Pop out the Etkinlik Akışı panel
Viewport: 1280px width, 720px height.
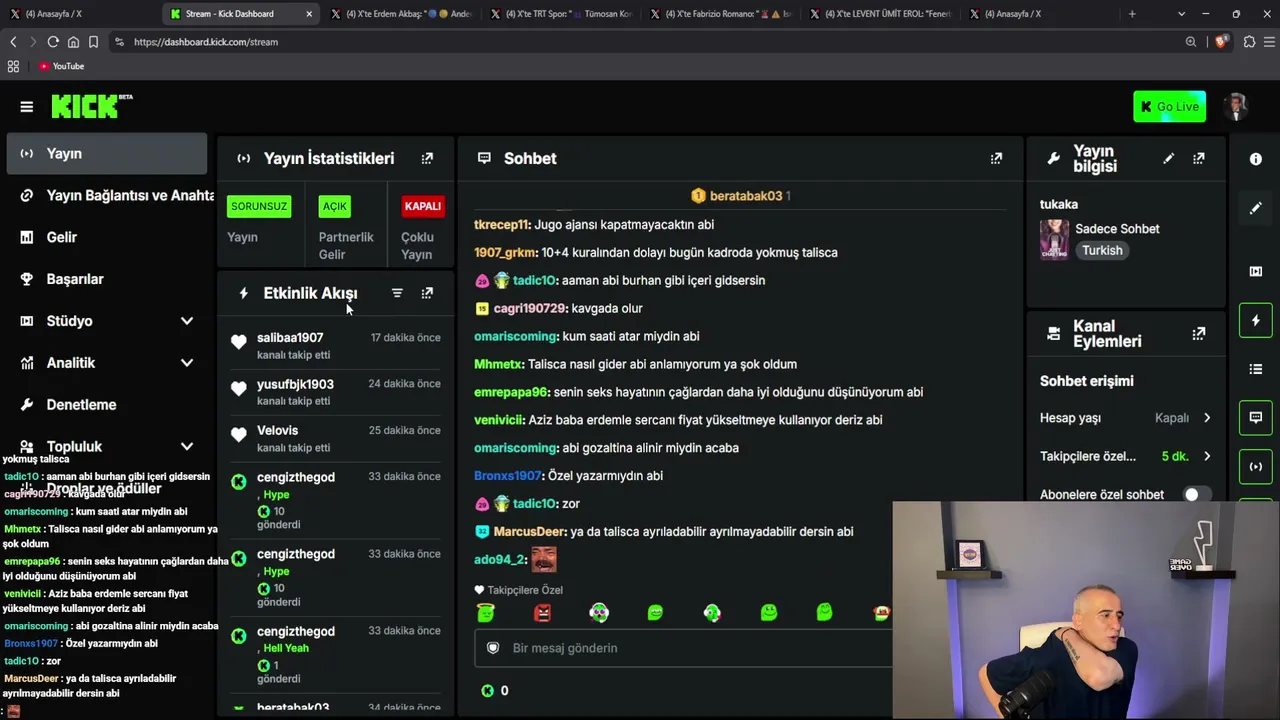coord(427,293)
